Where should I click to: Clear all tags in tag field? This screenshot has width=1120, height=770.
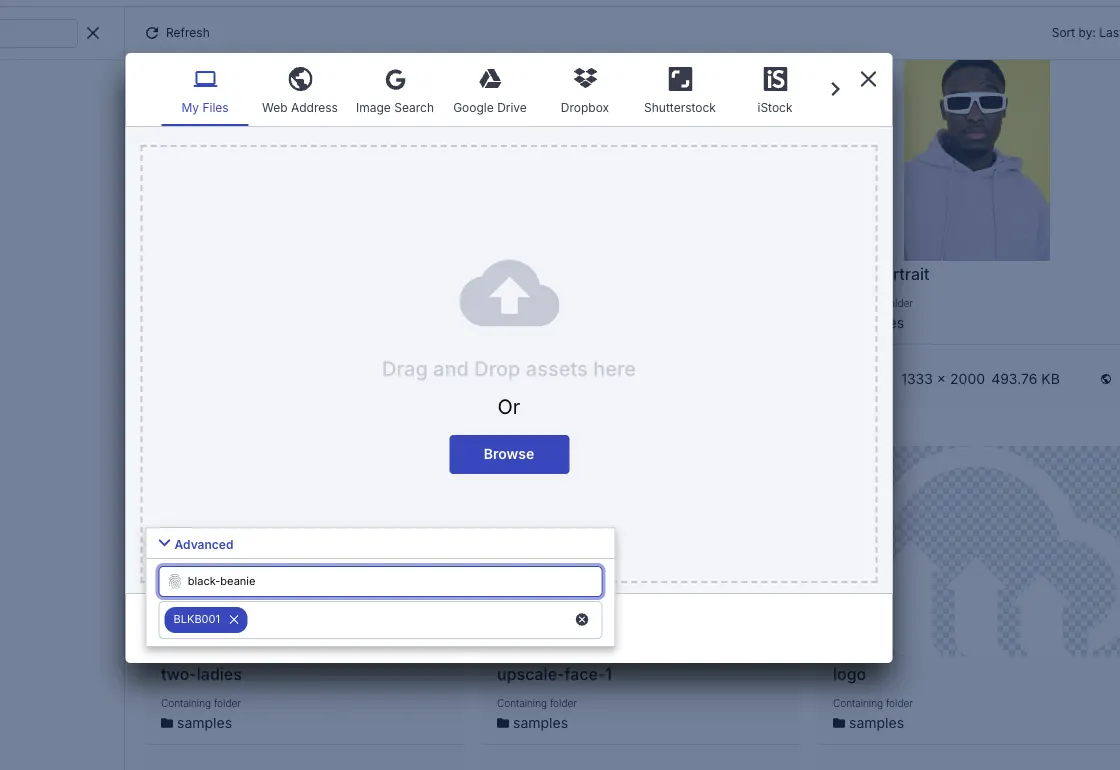[582, 619]
